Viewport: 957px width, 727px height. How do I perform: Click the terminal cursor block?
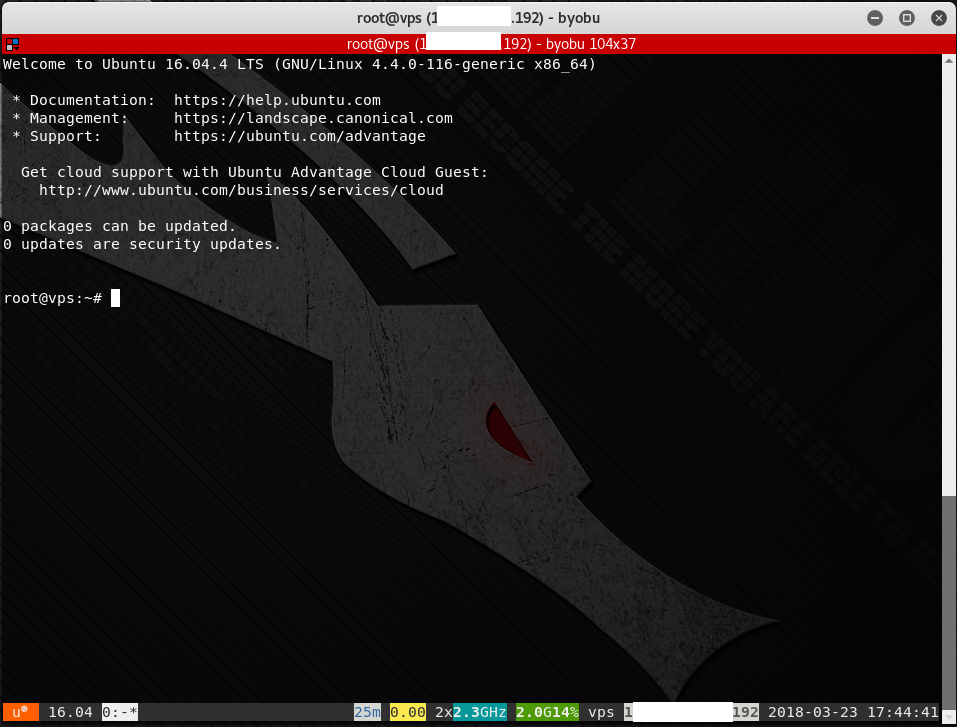pos(115,298)
